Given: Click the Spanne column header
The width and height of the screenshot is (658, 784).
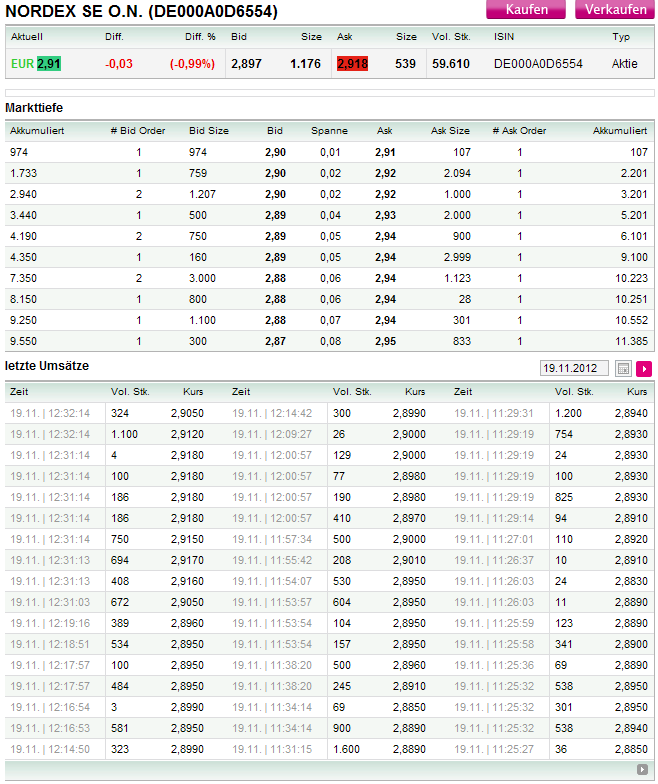Looking at the screenshot, I should [329, 130].
